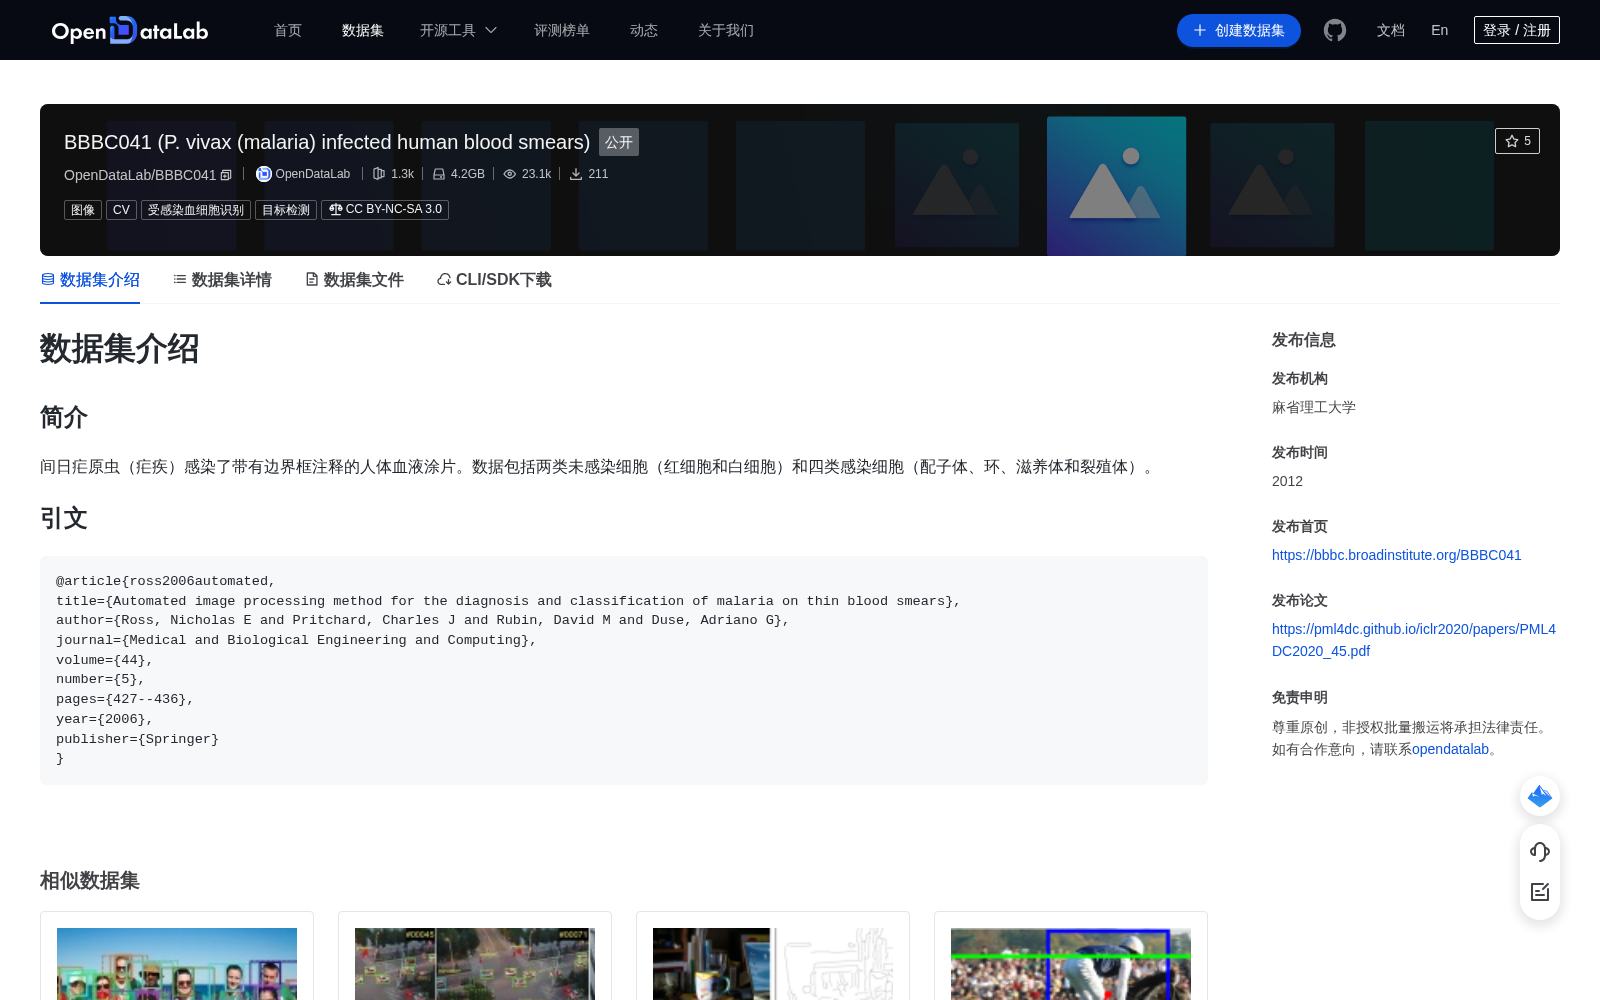Image resolution: width=1600 pixels, height=1000 pixels.
Task: Click the file count icon 1.3k
Action: pyautogui.click(x=379, y=174)
